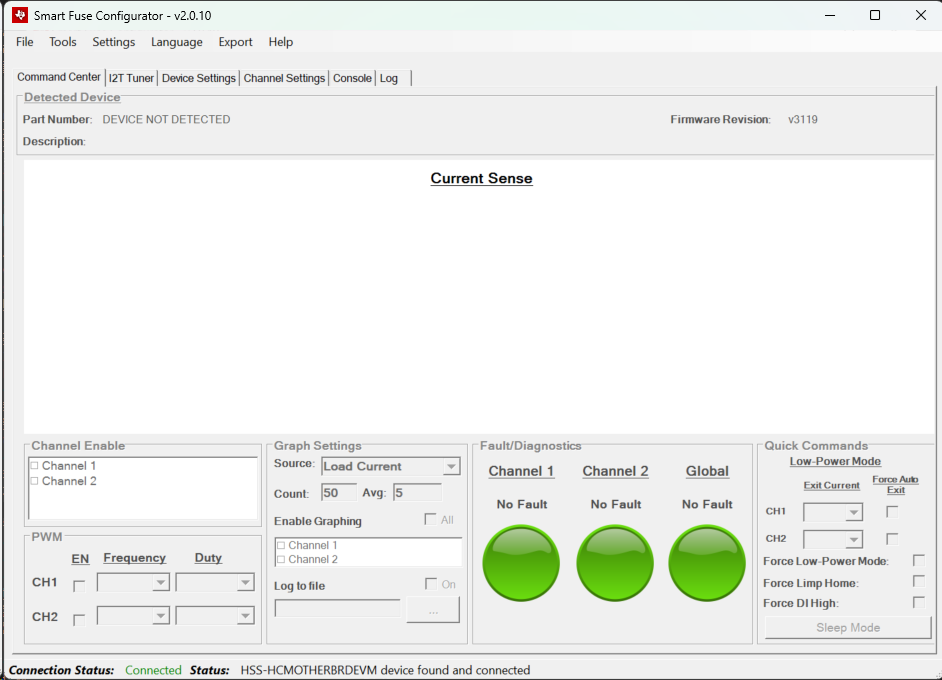Check the Force Limp Home checkbox

point(917,582)
